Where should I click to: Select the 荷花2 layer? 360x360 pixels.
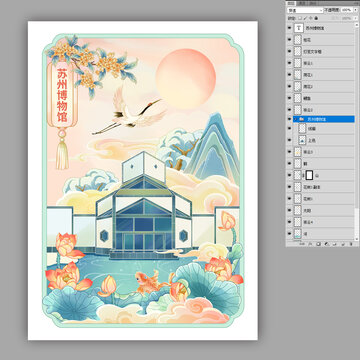[321, 87]
